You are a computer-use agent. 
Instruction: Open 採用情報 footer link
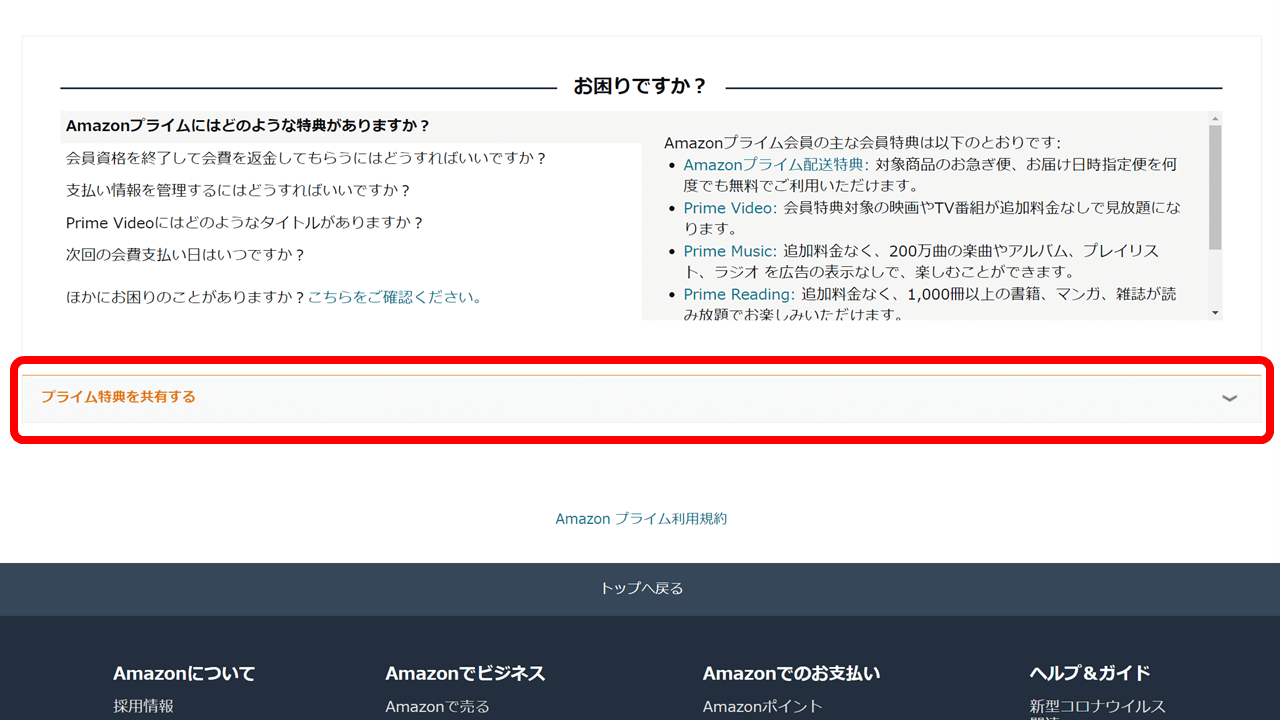pyautogui.click(x=143, y=706)
